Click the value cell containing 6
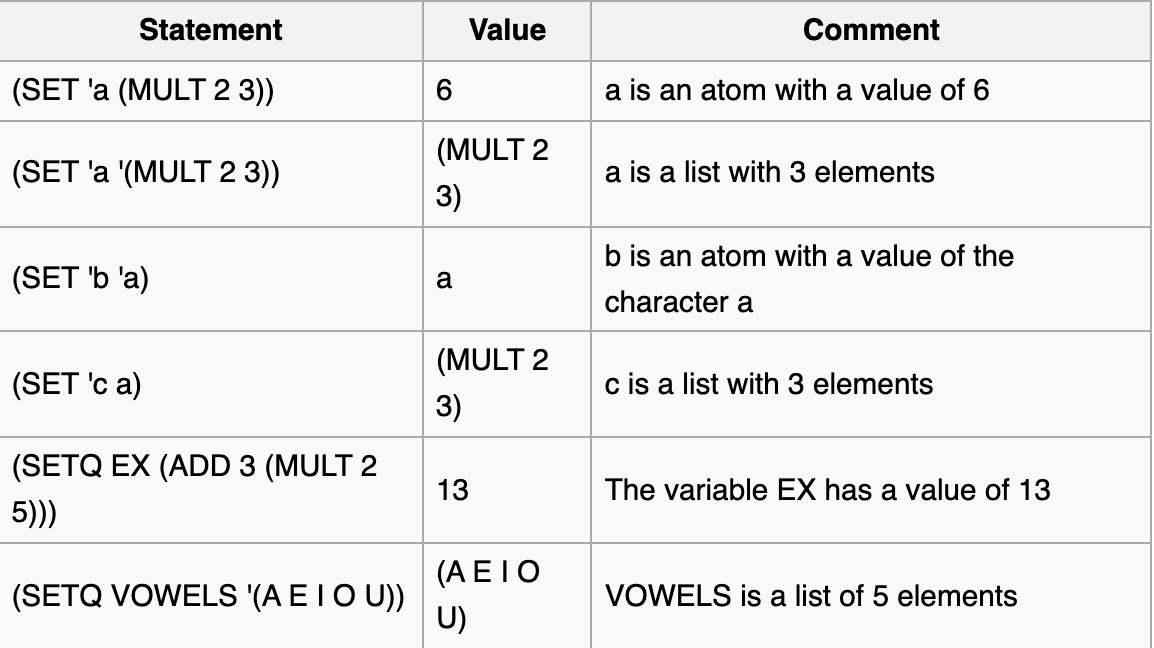The height and width of the screenshot is (648, 1154). pos(445,91)
